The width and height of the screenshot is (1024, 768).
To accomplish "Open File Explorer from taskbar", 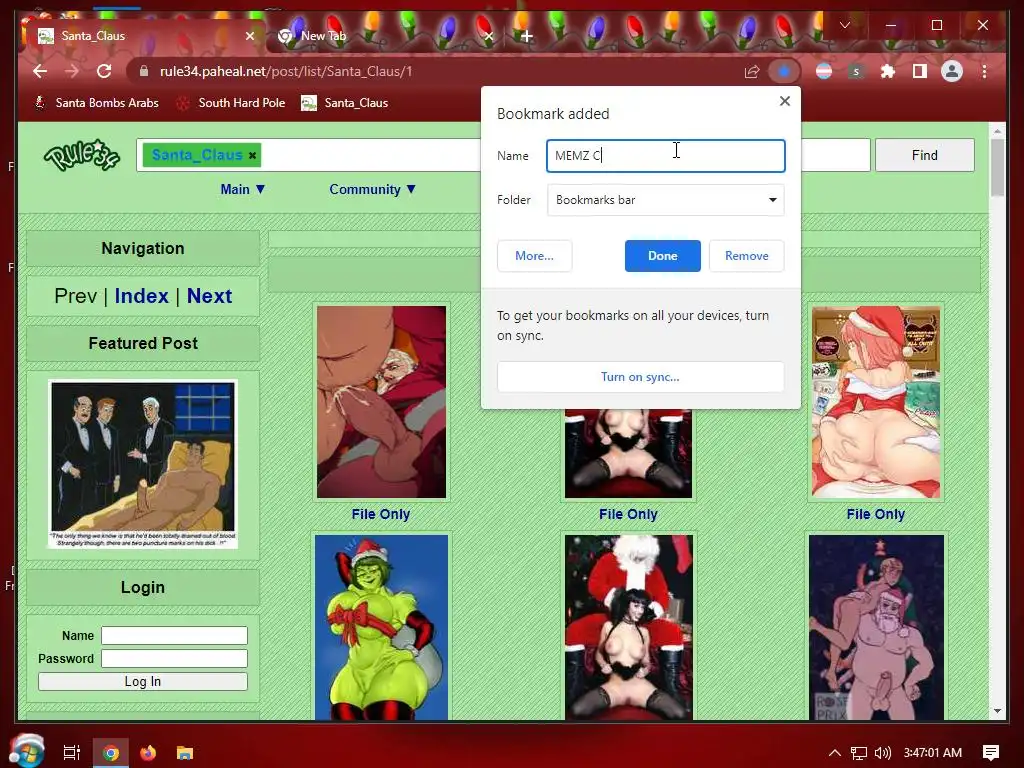I will [185, 753].
